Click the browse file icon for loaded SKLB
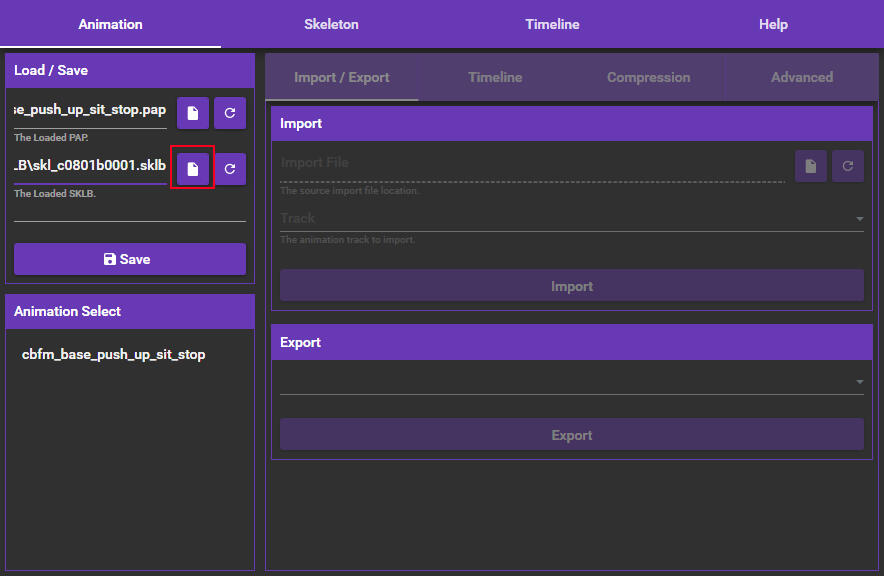The image size is (884, 576). coord(193,169)
